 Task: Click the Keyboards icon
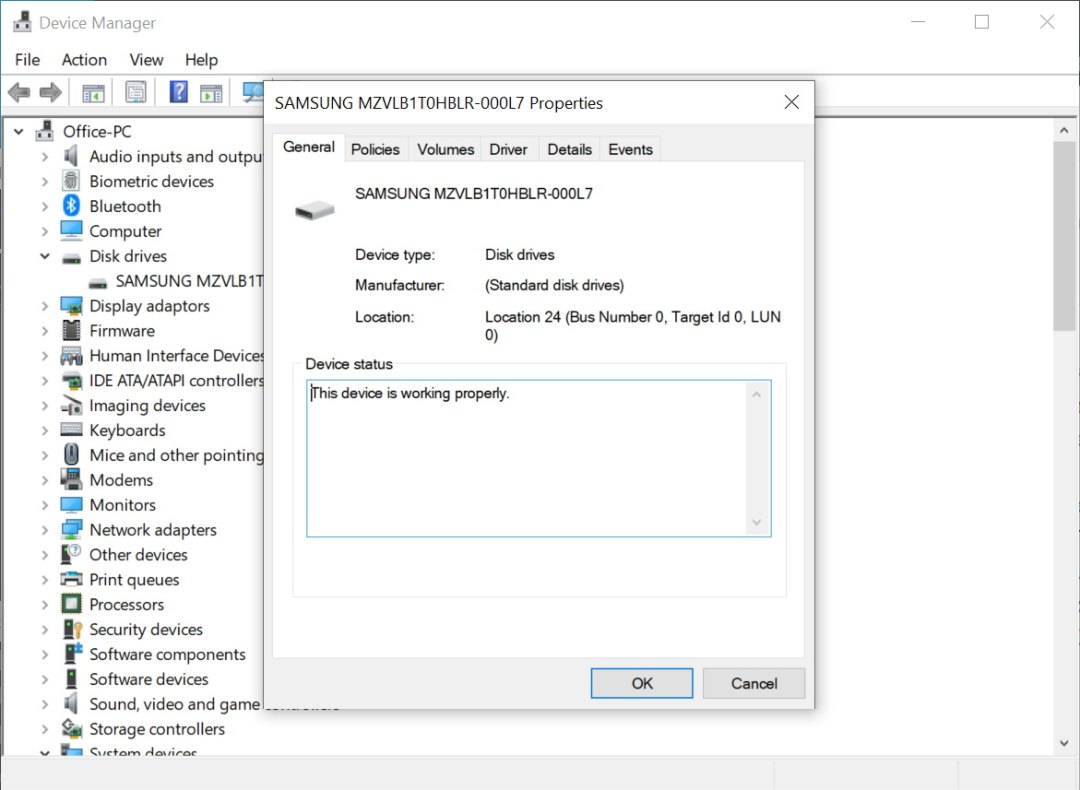(71, 430)
